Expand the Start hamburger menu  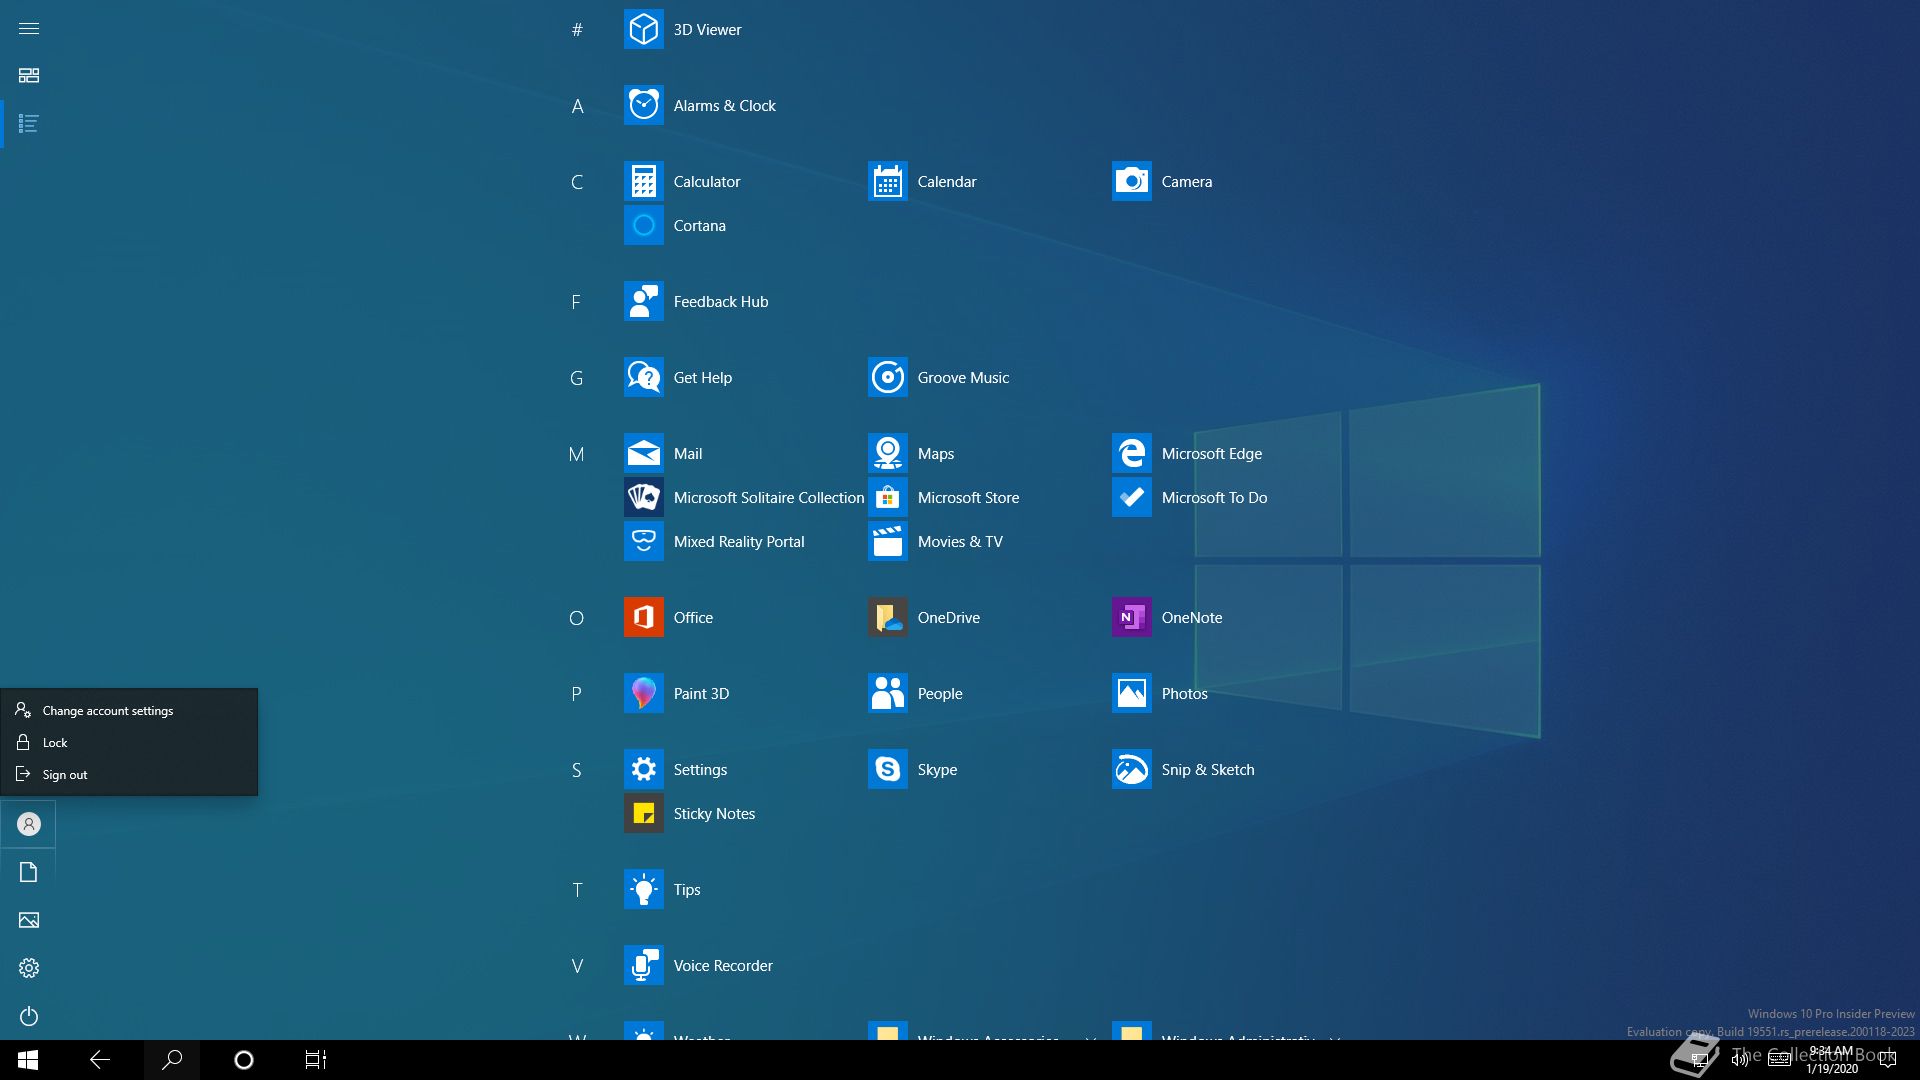coord(29,28)
